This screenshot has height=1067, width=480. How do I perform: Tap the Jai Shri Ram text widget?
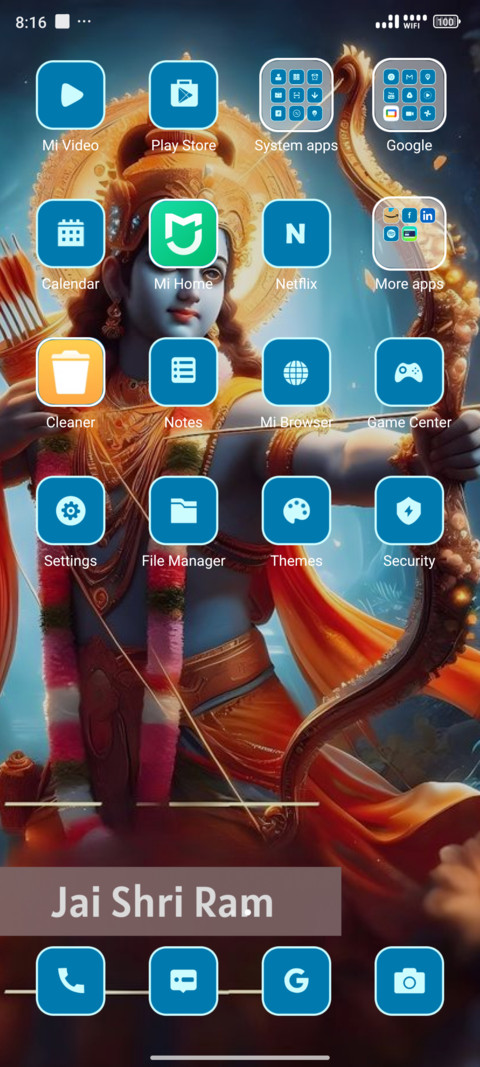click(170, 901)
